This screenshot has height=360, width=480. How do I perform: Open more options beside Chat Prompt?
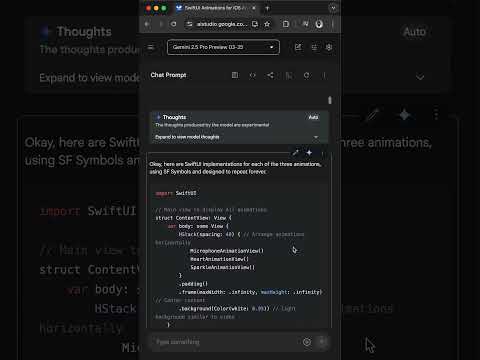324,75
